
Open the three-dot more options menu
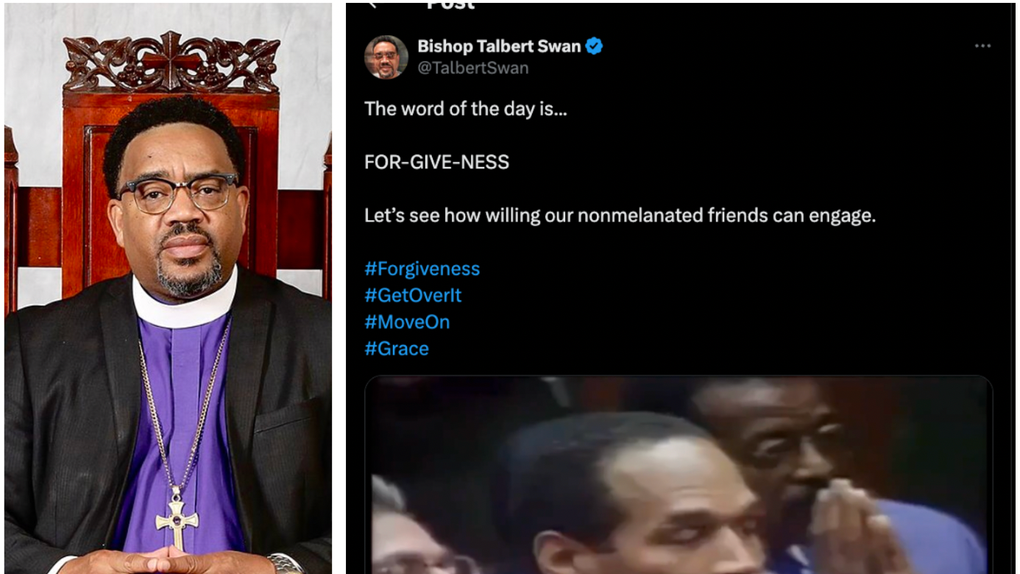(982, 46)
